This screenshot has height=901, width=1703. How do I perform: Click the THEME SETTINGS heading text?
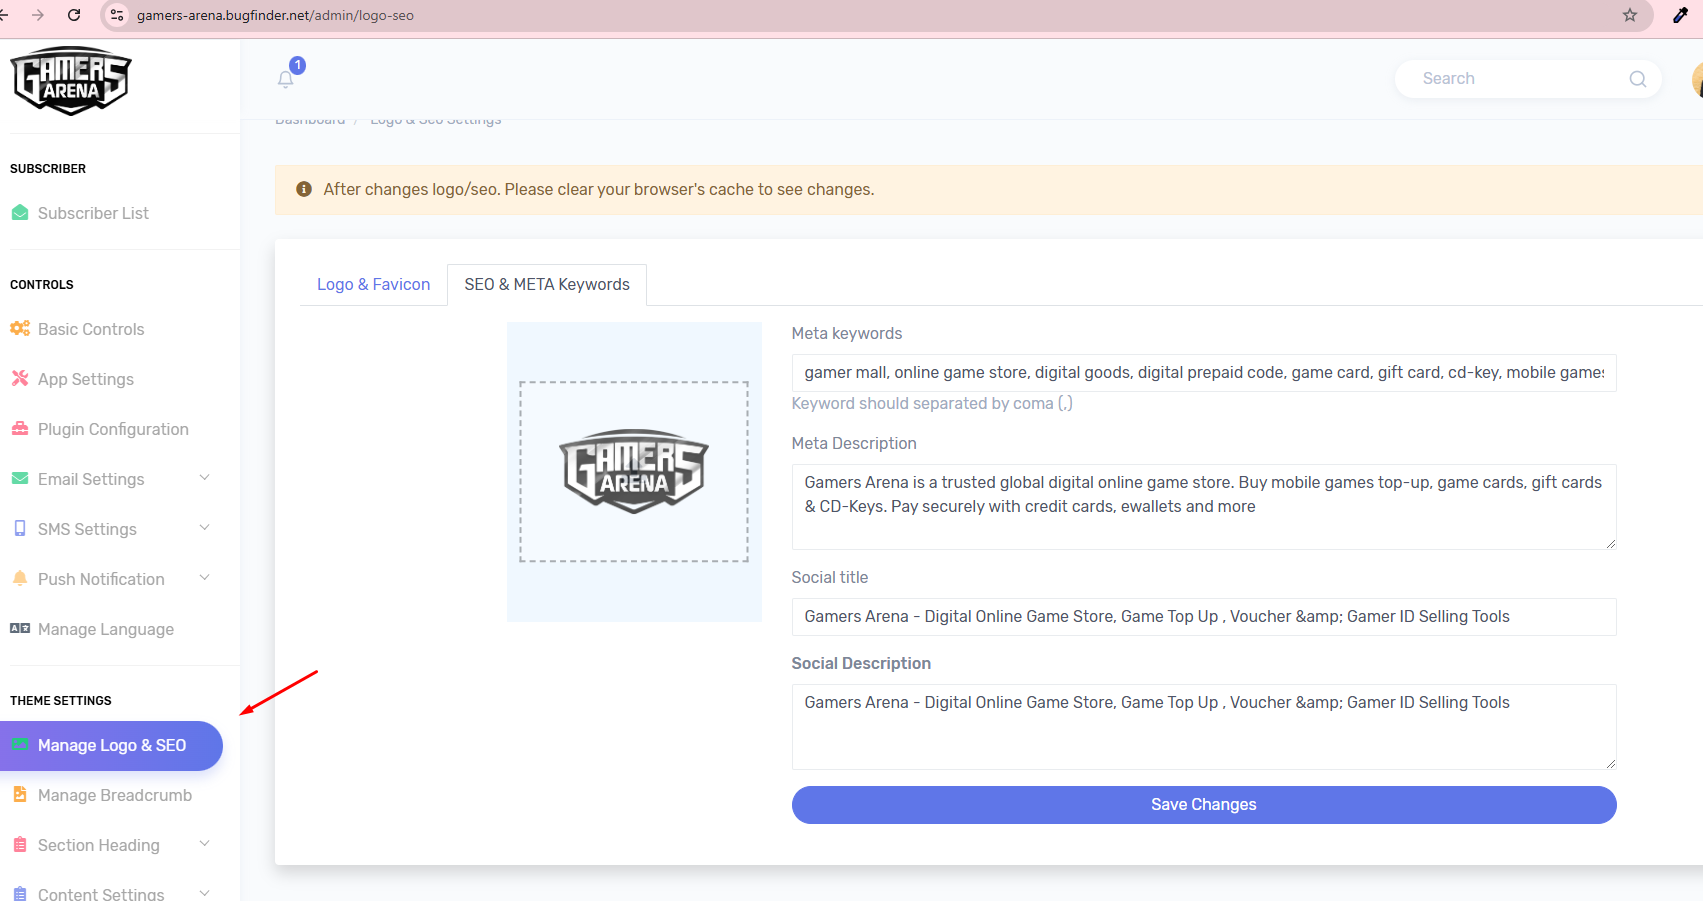(x=61, y=701)
